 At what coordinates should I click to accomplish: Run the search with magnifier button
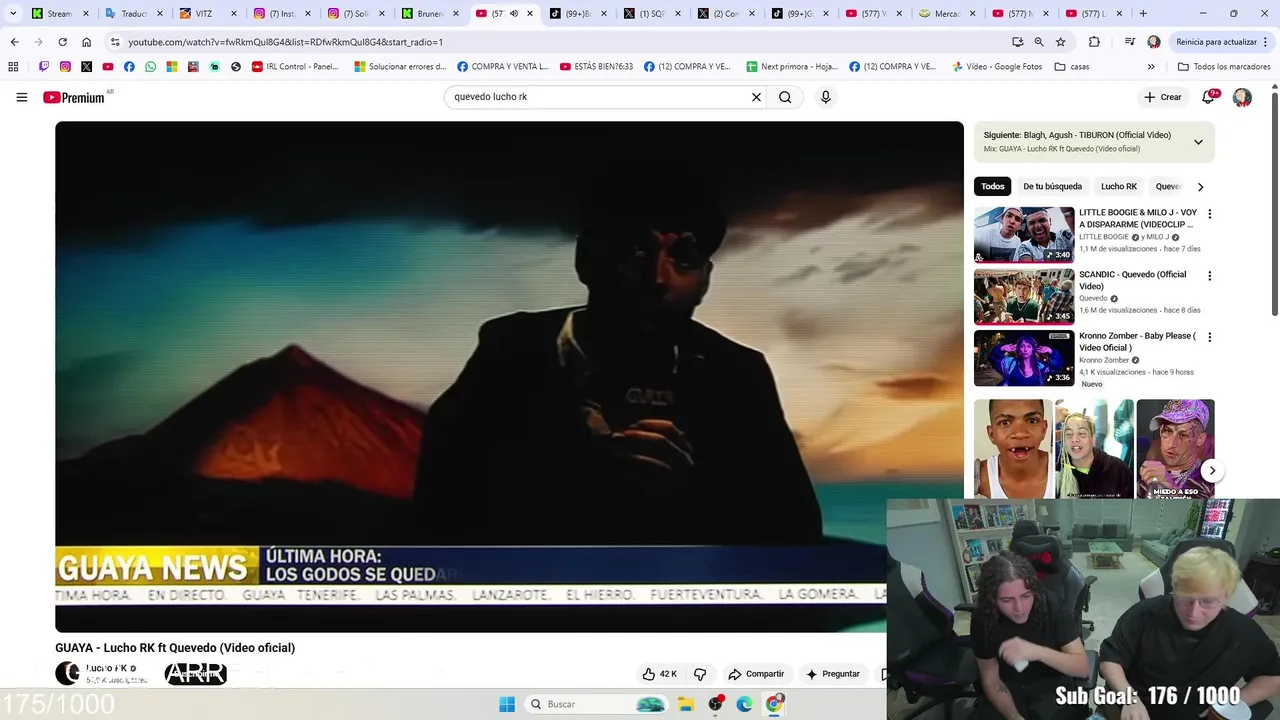pos(785,97)
